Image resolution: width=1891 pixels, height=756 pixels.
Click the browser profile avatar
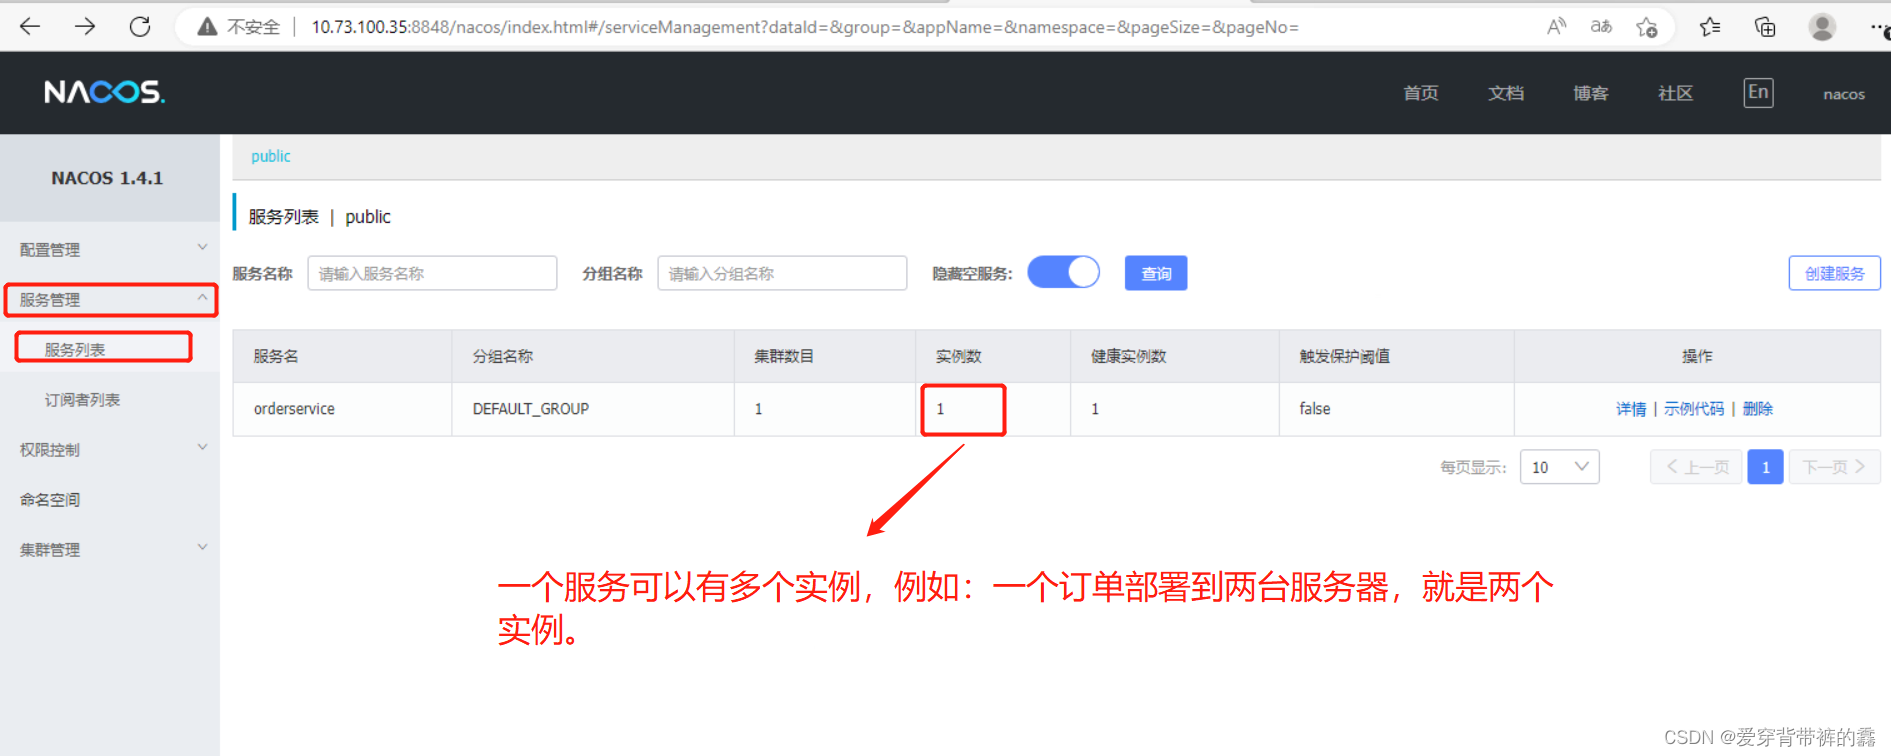coord(1822,27)
